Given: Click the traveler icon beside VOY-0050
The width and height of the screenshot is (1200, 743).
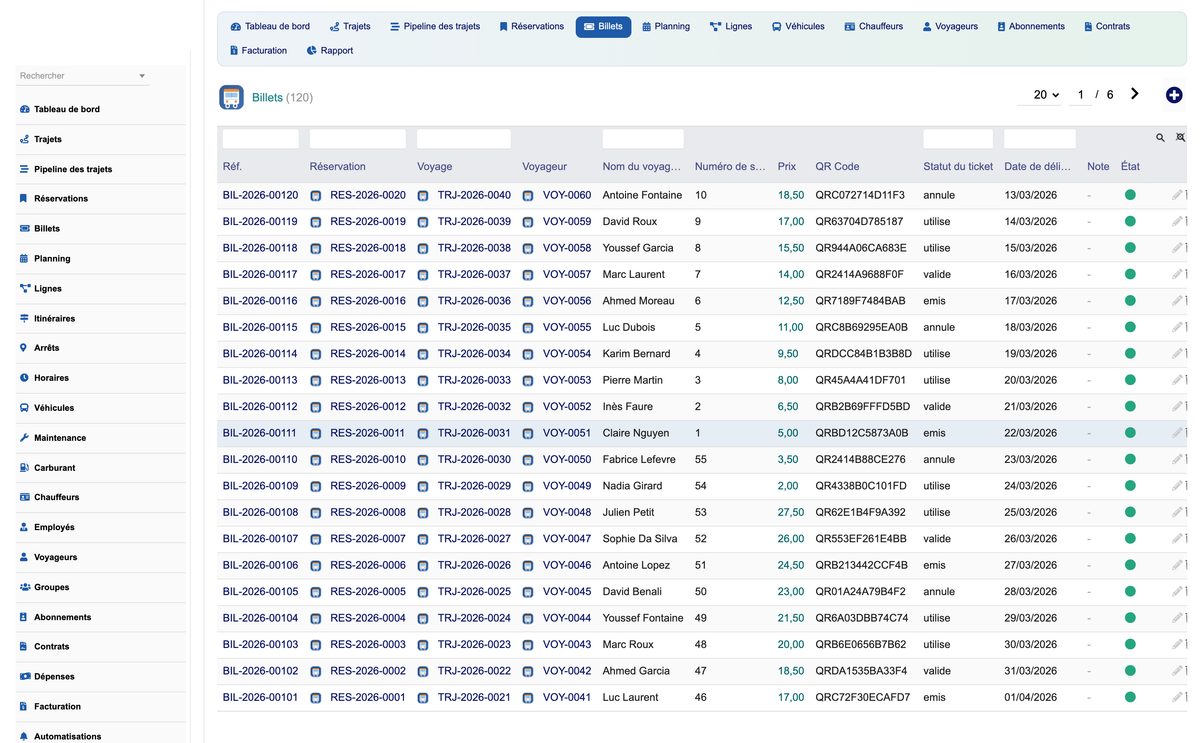Looking at the screenshot, I should pos(528,460).
